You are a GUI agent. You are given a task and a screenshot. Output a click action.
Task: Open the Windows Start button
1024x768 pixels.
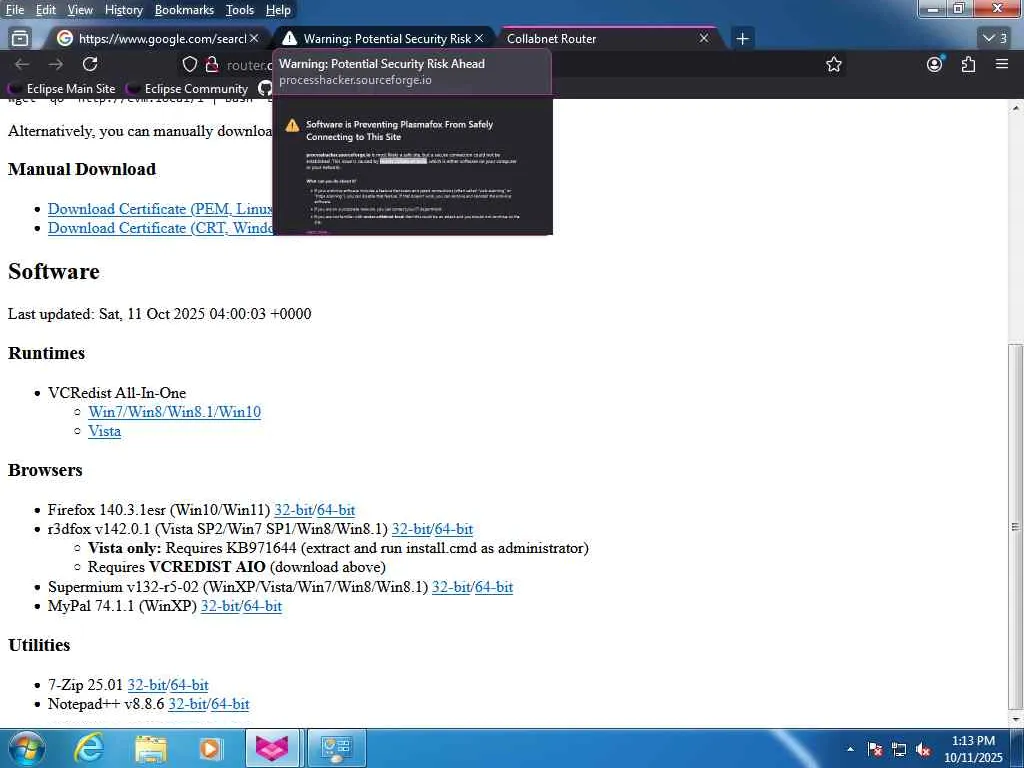point(27,748)
